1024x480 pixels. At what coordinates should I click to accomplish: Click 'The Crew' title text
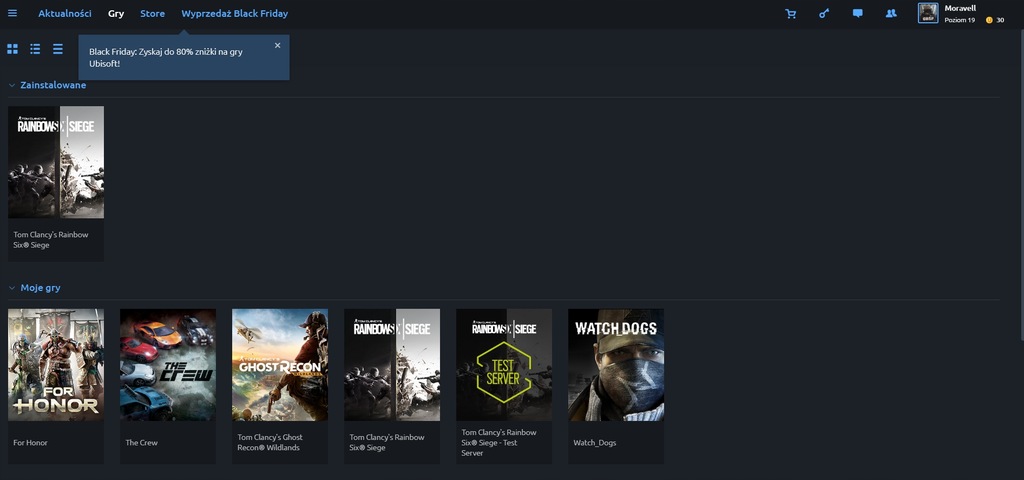141,443
